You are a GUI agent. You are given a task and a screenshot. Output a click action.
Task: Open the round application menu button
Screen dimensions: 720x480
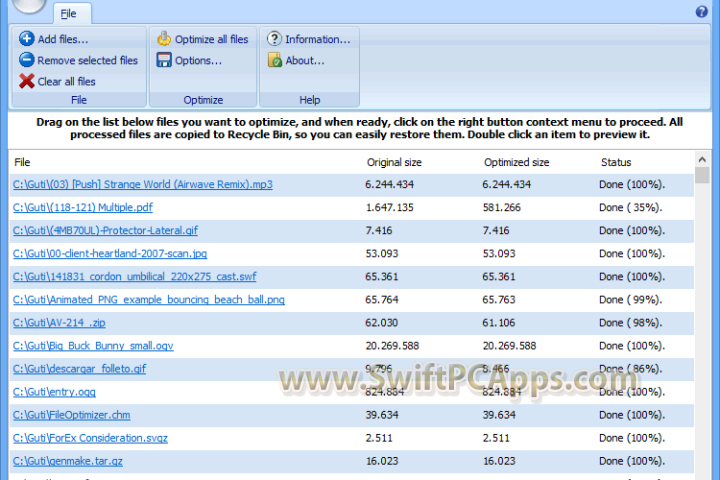click(29, 5)
